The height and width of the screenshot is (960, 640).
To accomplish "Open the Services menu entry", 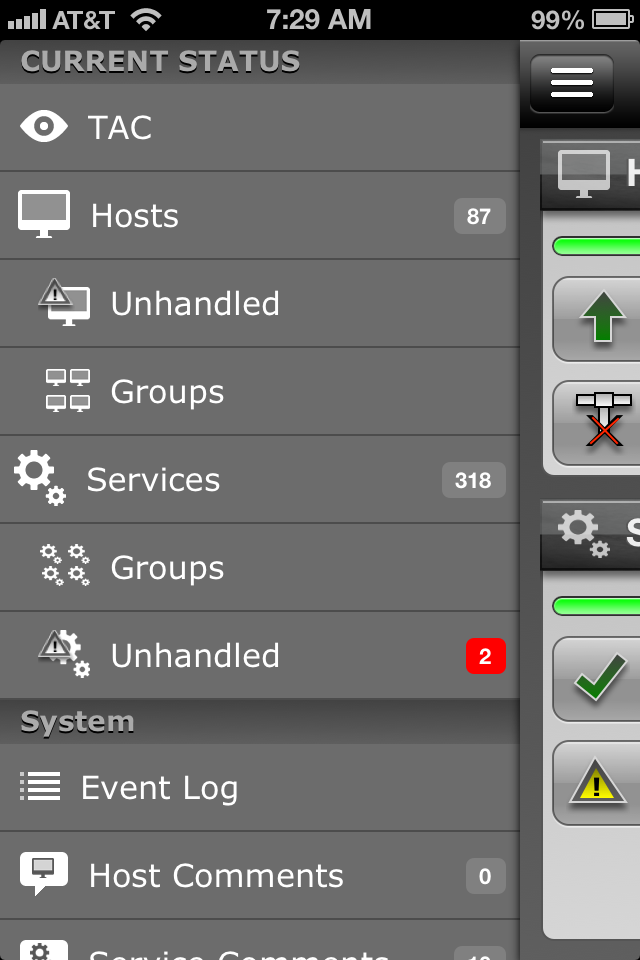I will click(x=260, y=479).
